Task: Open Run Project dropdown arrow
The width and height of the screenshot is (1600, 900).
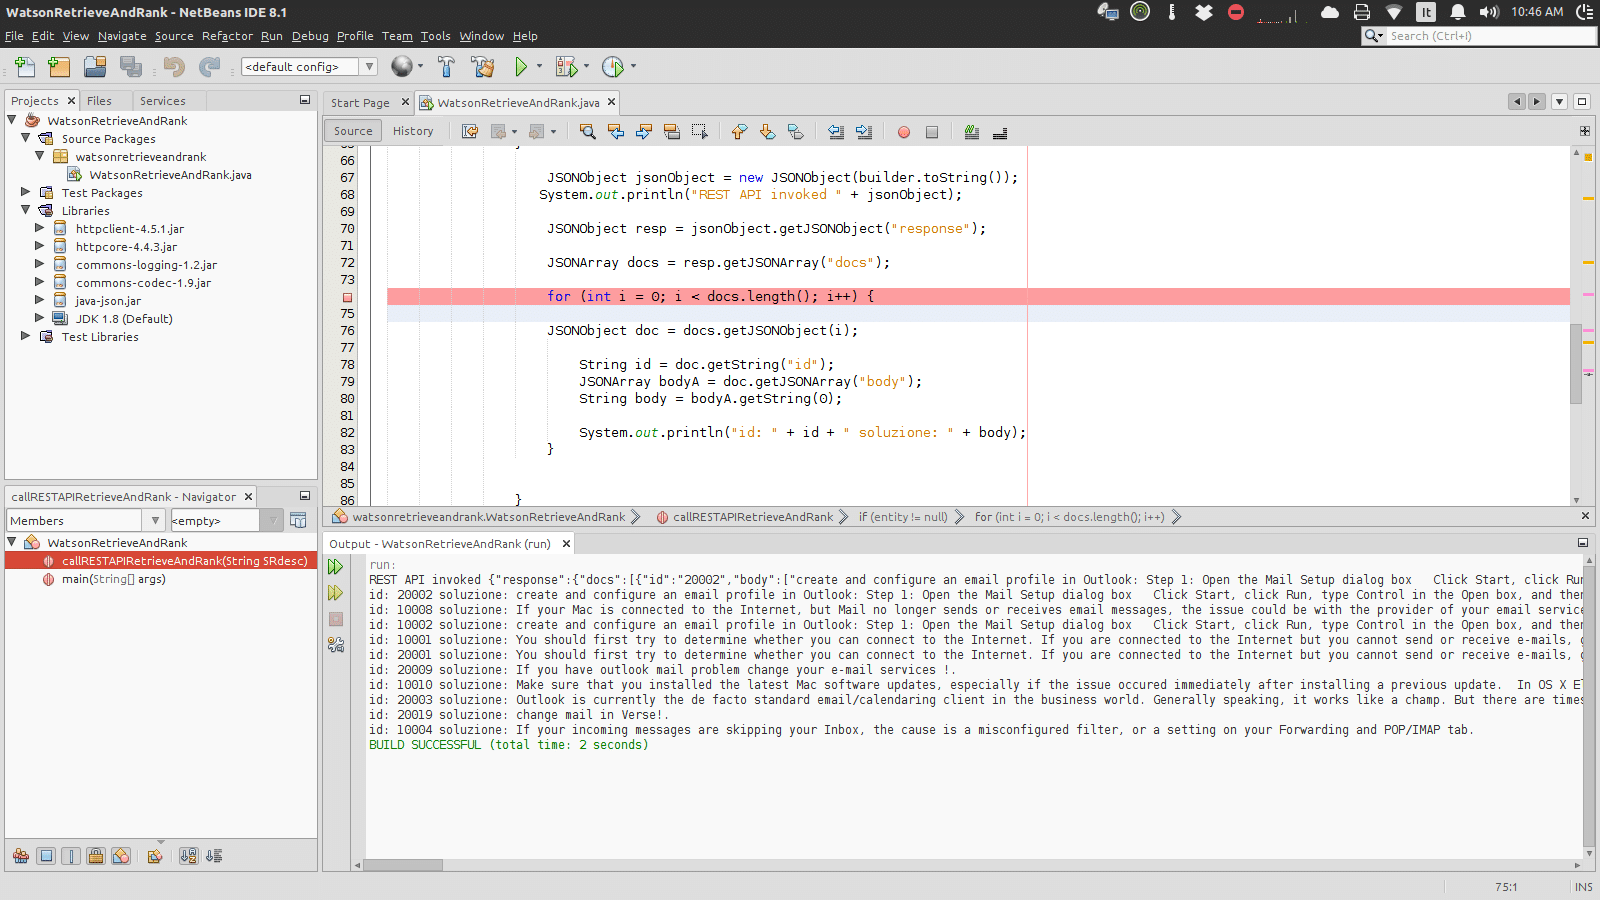Action: click(x=539, y=67)
